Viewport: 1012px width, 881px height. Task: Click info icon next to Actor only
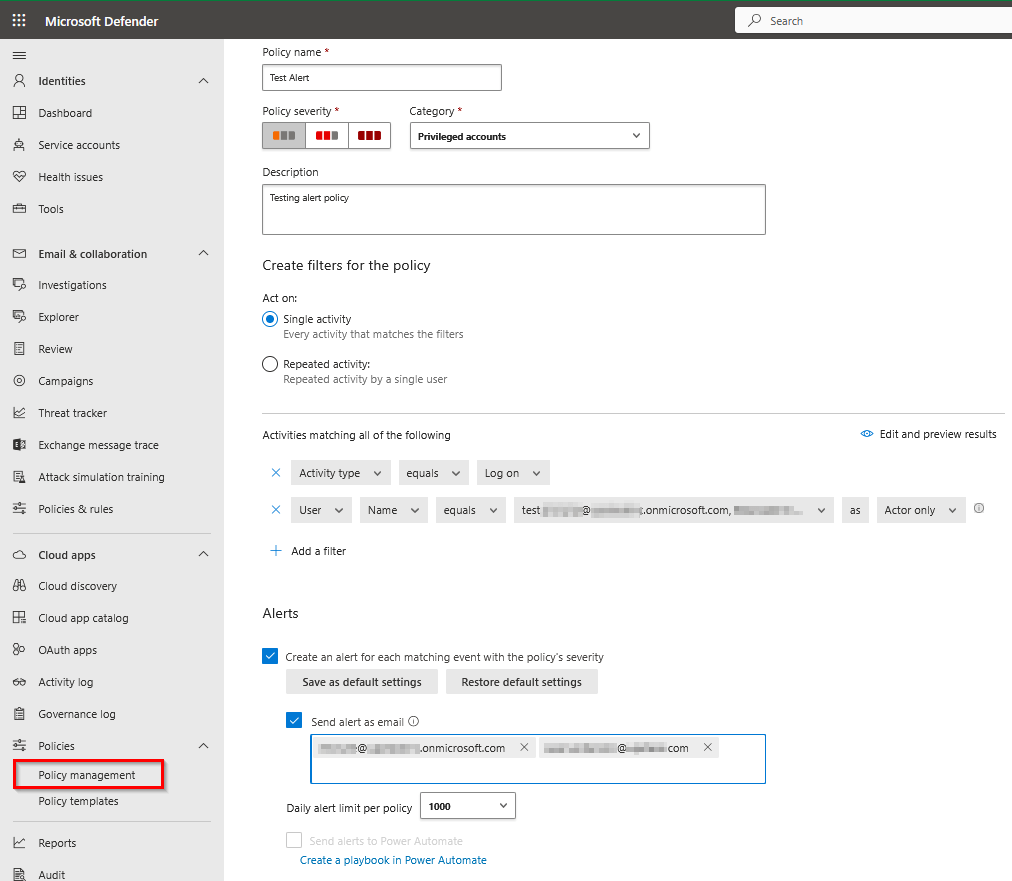(x=979, y=509)
